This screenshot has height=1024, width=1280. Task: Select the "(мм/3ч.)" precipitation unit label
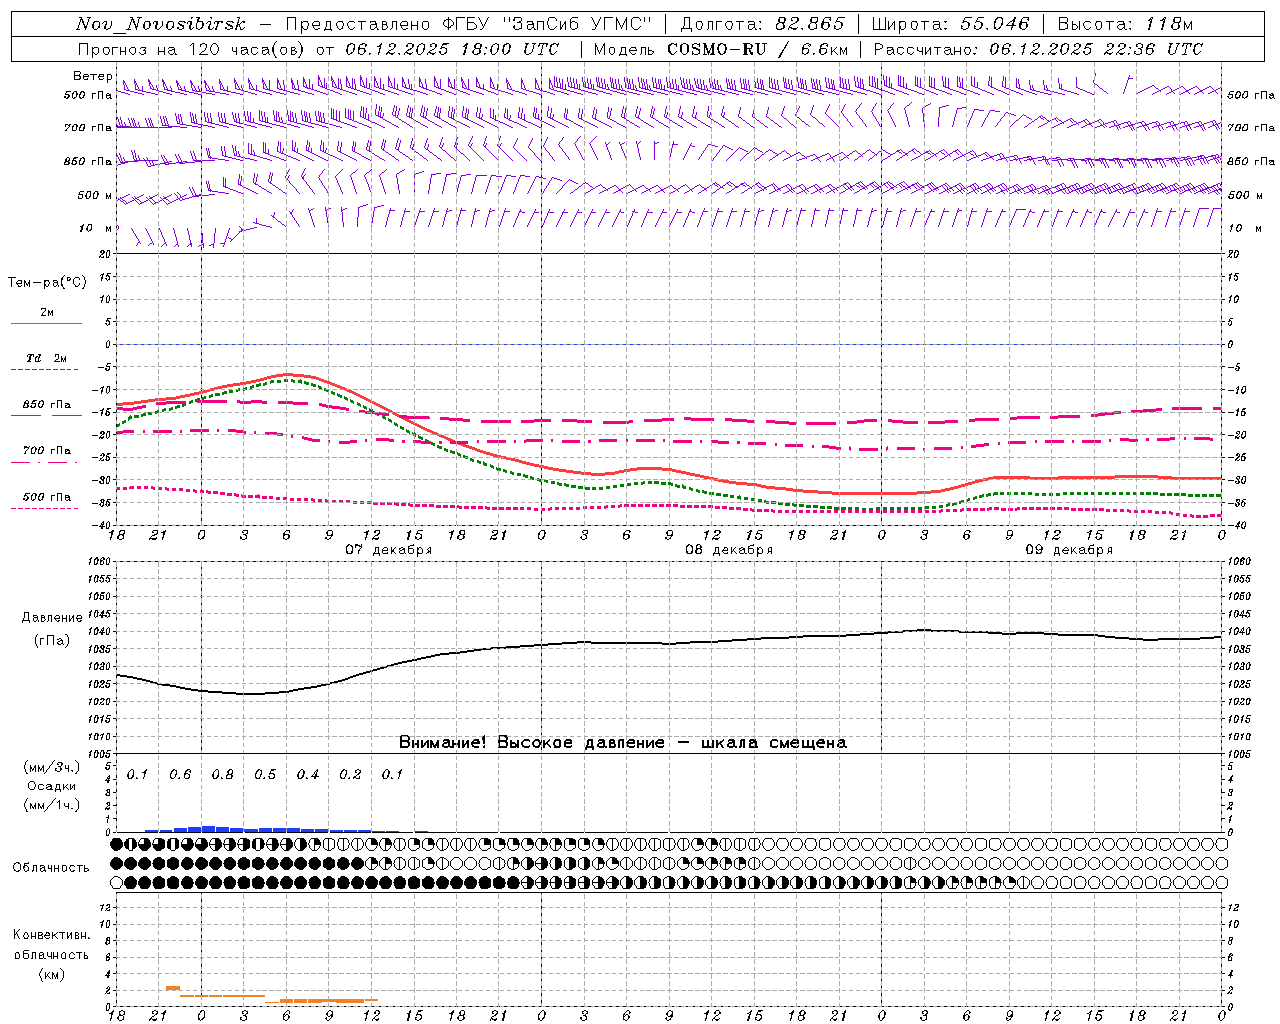coord(52,767)
